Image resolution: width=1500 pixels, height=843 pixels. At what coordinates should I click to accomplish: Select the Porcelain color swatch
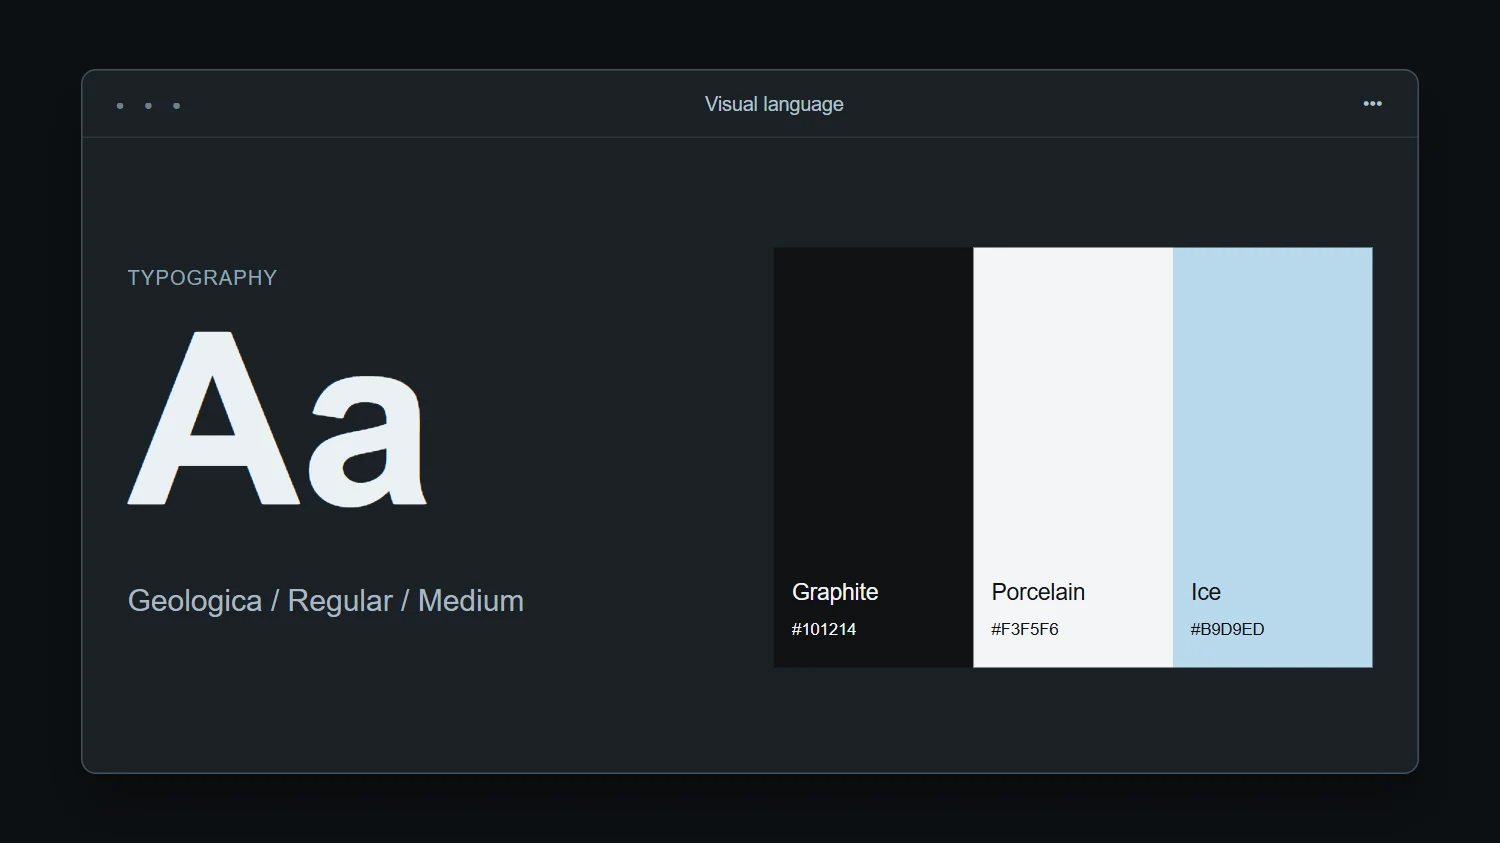coord(1073,457)
